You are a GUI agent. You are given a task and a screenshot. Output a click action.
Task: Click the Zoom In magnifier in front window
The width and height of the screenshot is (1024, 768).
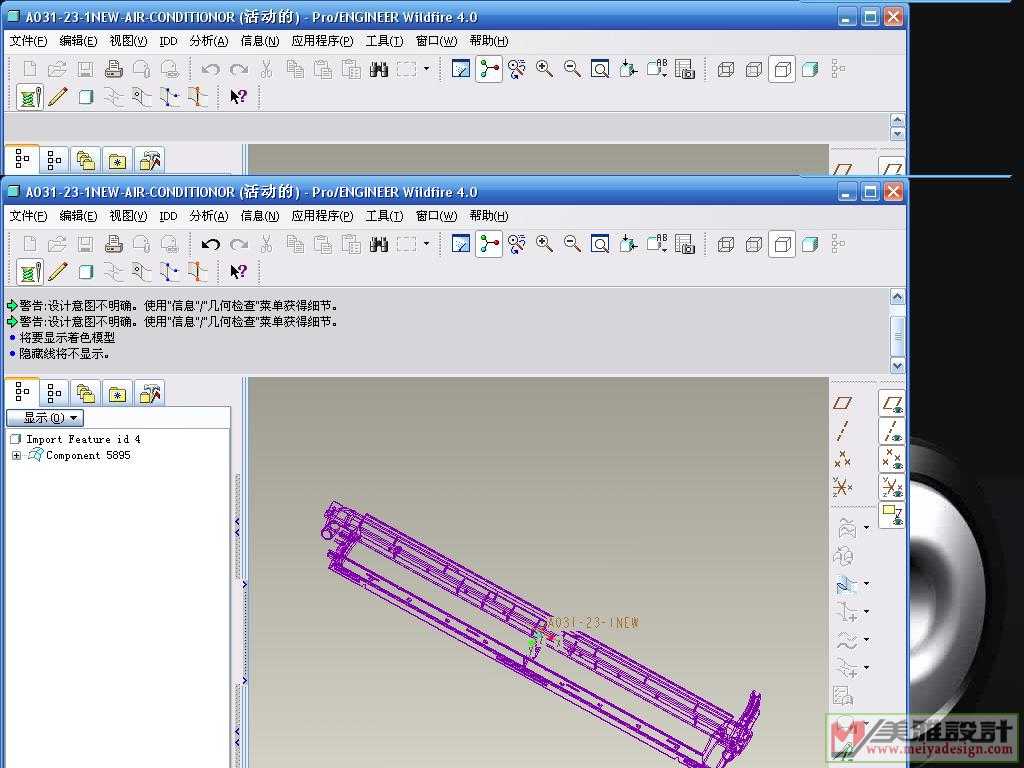pyautogui.click(x=544, y=244)
